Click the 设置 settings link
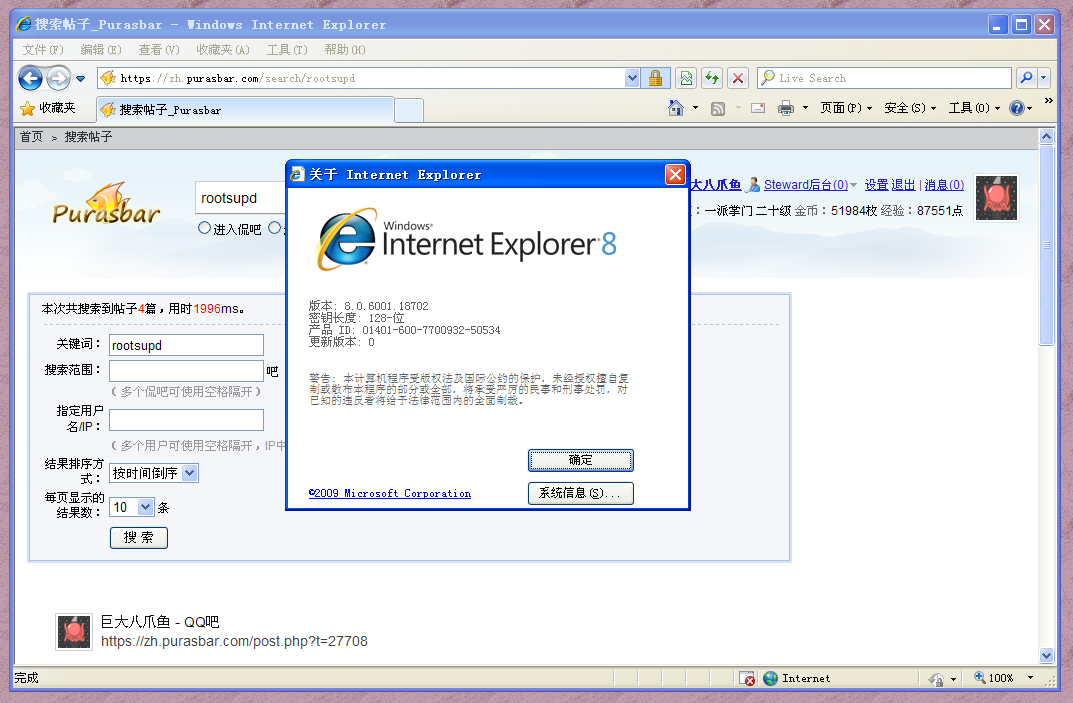Screen dimensions: 1073x703 tap(876, 185)
